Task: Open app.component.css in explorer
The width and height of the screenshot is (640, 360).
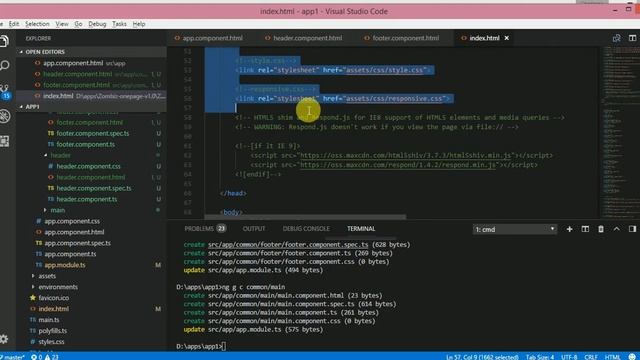Action: click(x=72, y=221)
